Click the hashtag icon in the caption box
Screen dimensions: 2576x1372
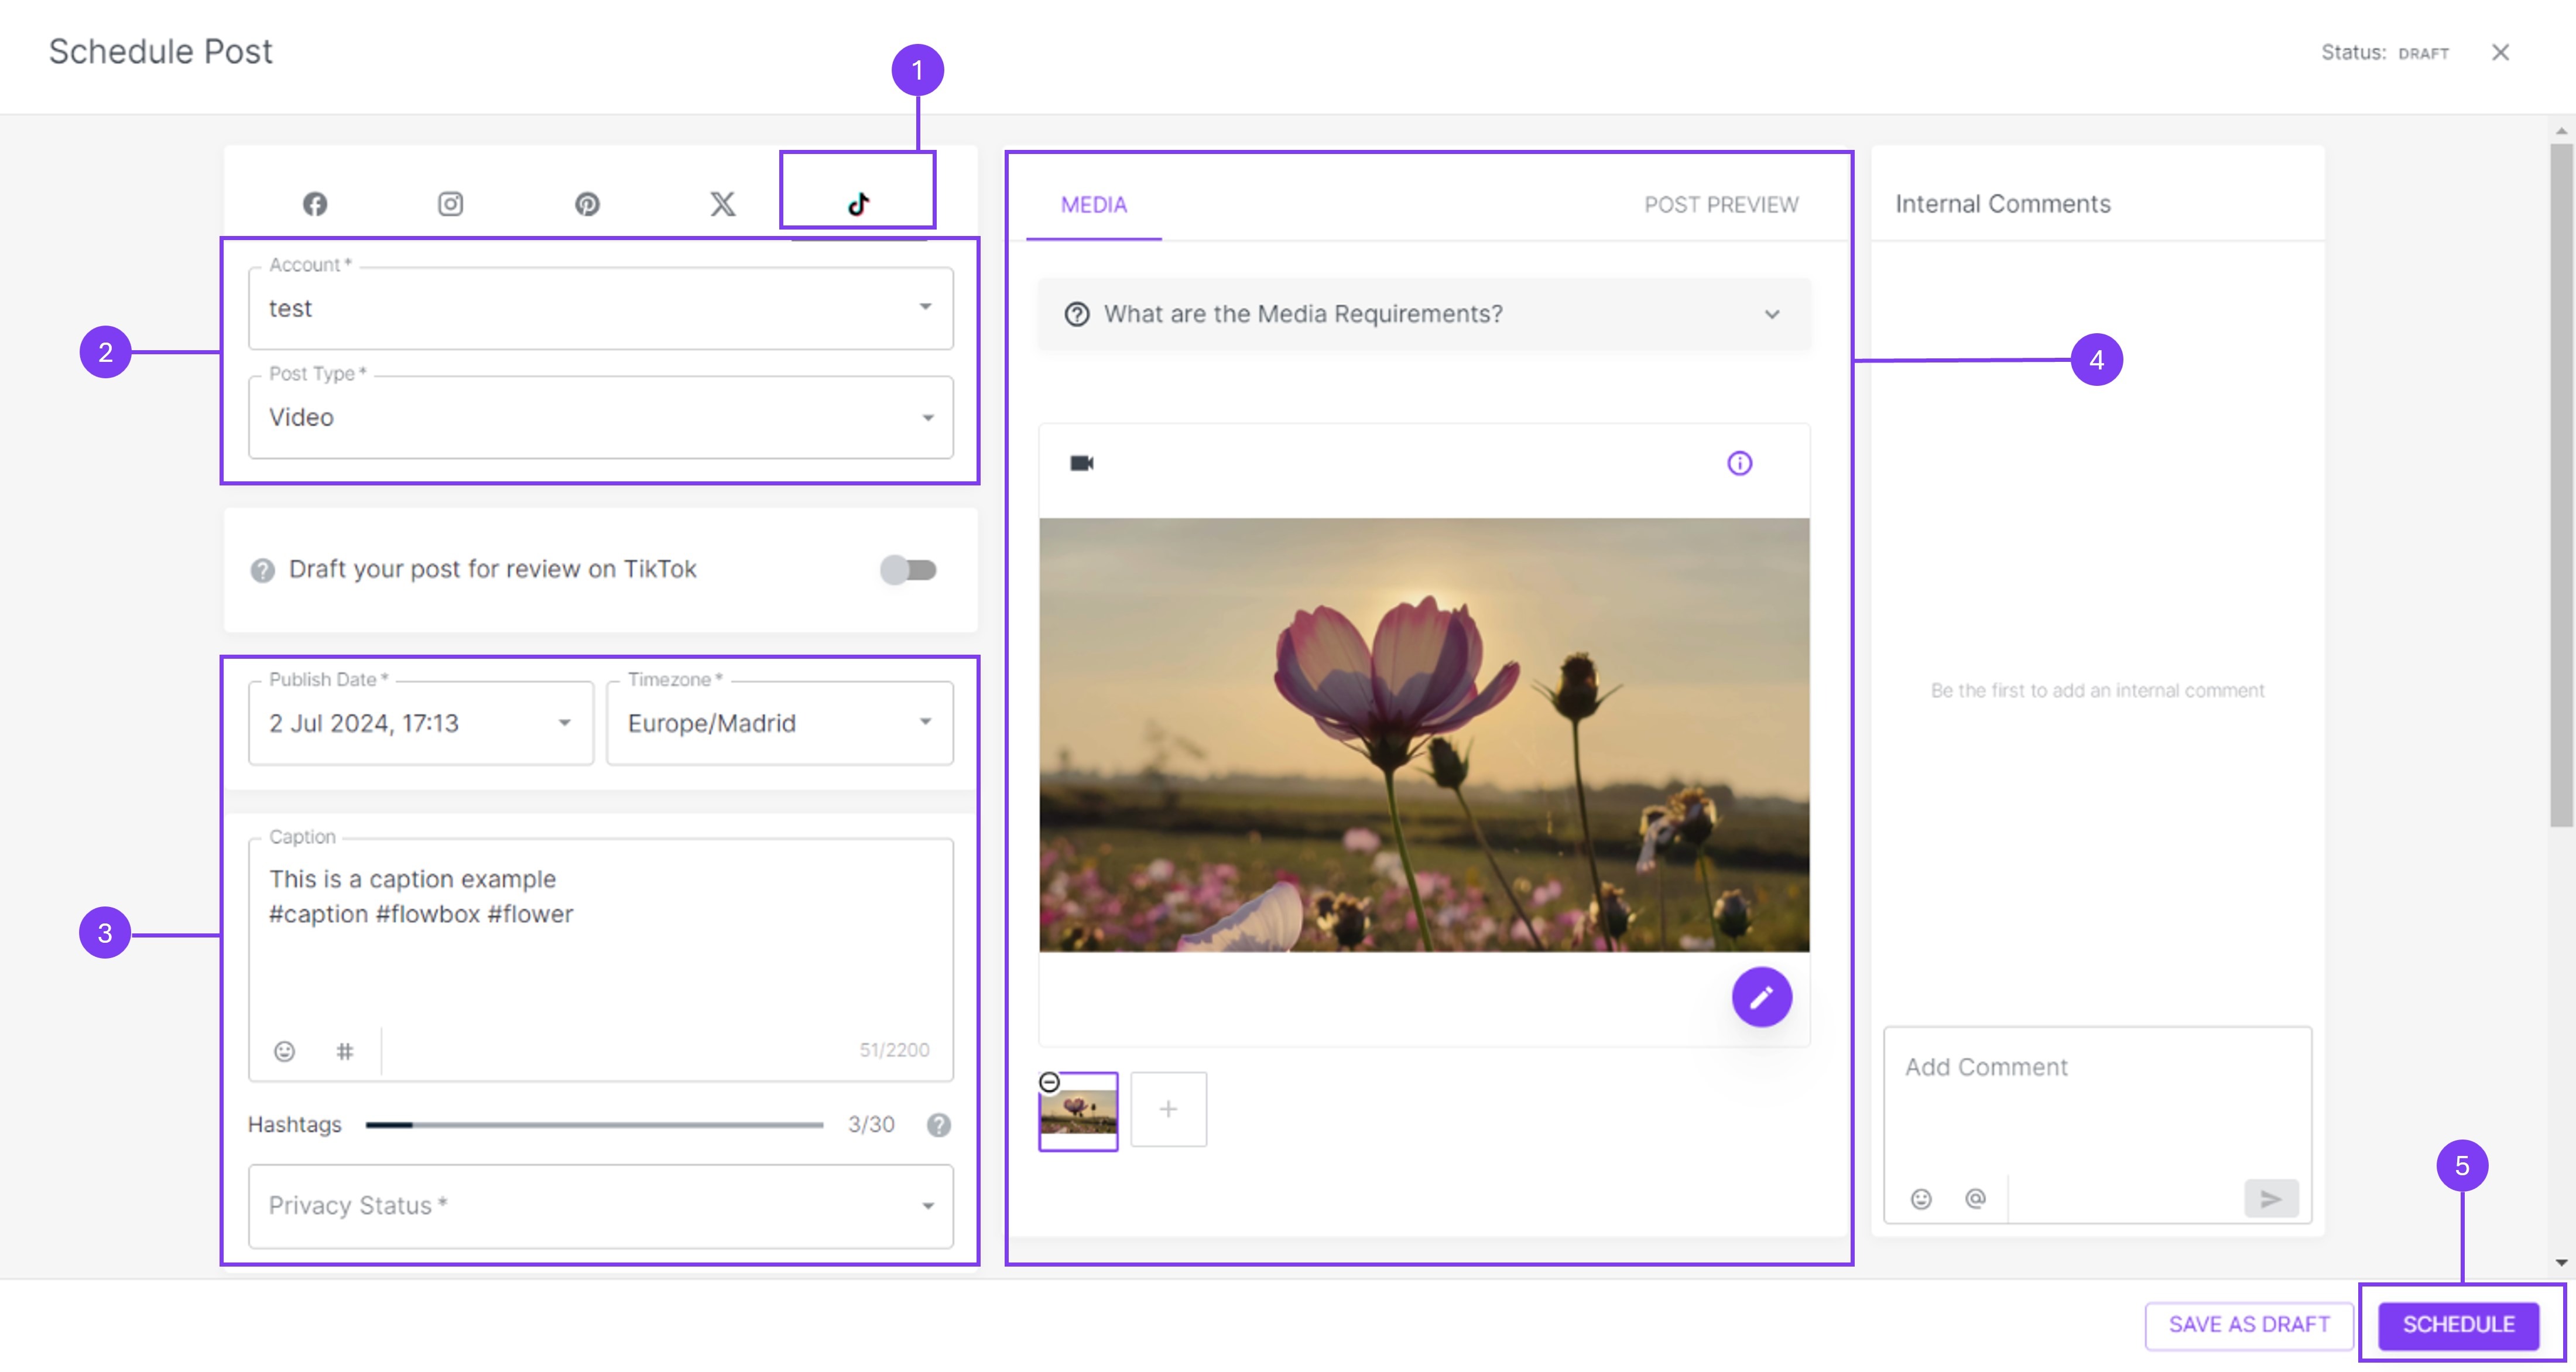click(345, 1051)
